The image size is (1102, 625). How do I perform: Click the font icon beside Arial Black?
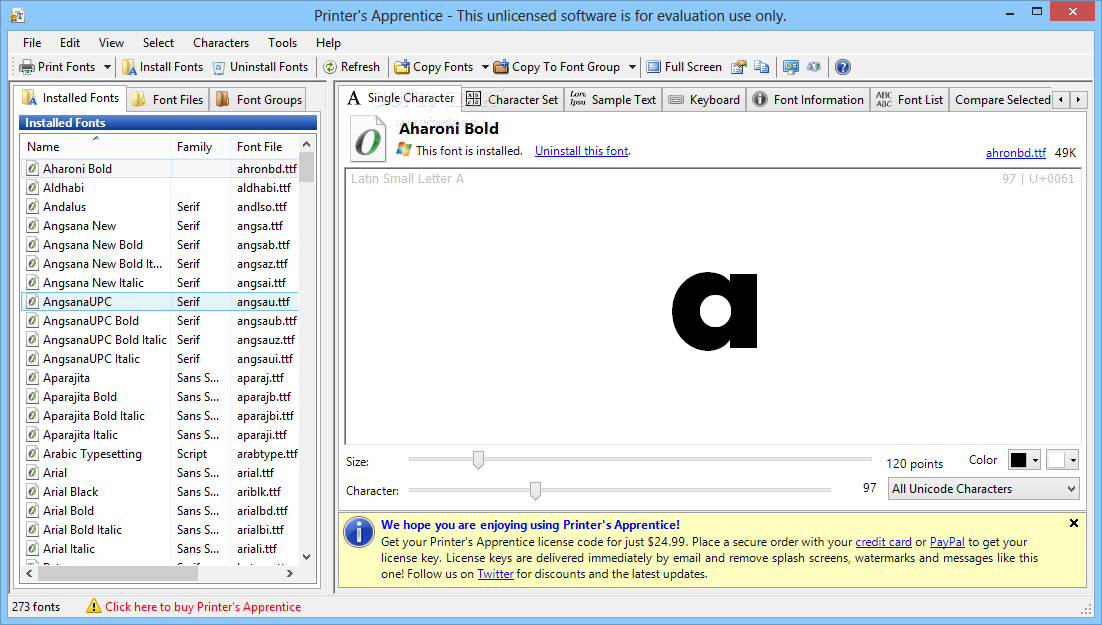(x=32, y=491)
